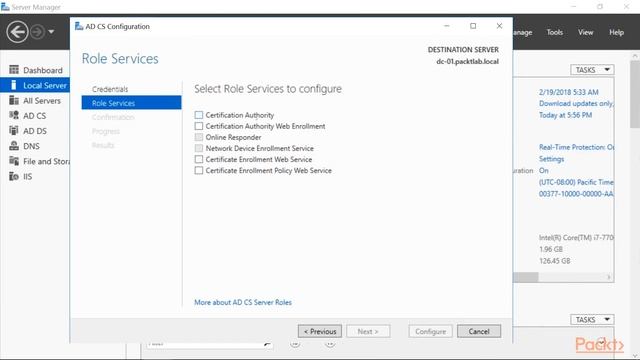Viewport: 640px width, 360px height.
Task: Click the dc-01.packtlab.local server name
Action: (467, 62)
